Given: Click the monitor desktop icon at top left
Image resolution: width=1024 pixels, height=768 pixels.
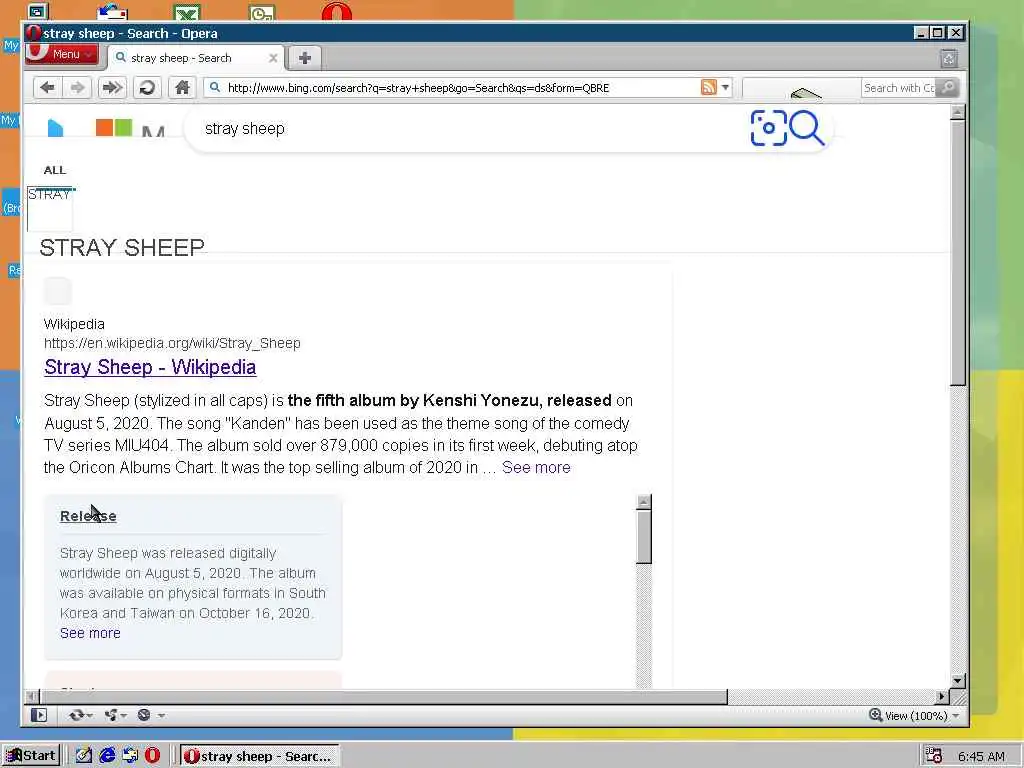Looking at the screenshot, I should click(x=37, y=11).
